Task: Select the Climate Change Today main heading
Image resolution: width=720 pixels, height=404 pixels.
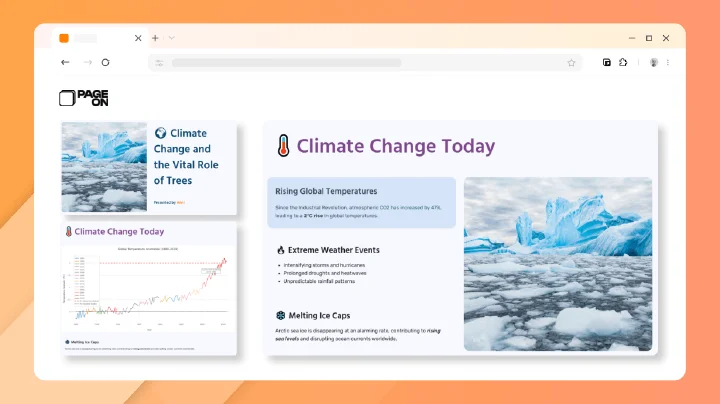Action: (396, 146)
